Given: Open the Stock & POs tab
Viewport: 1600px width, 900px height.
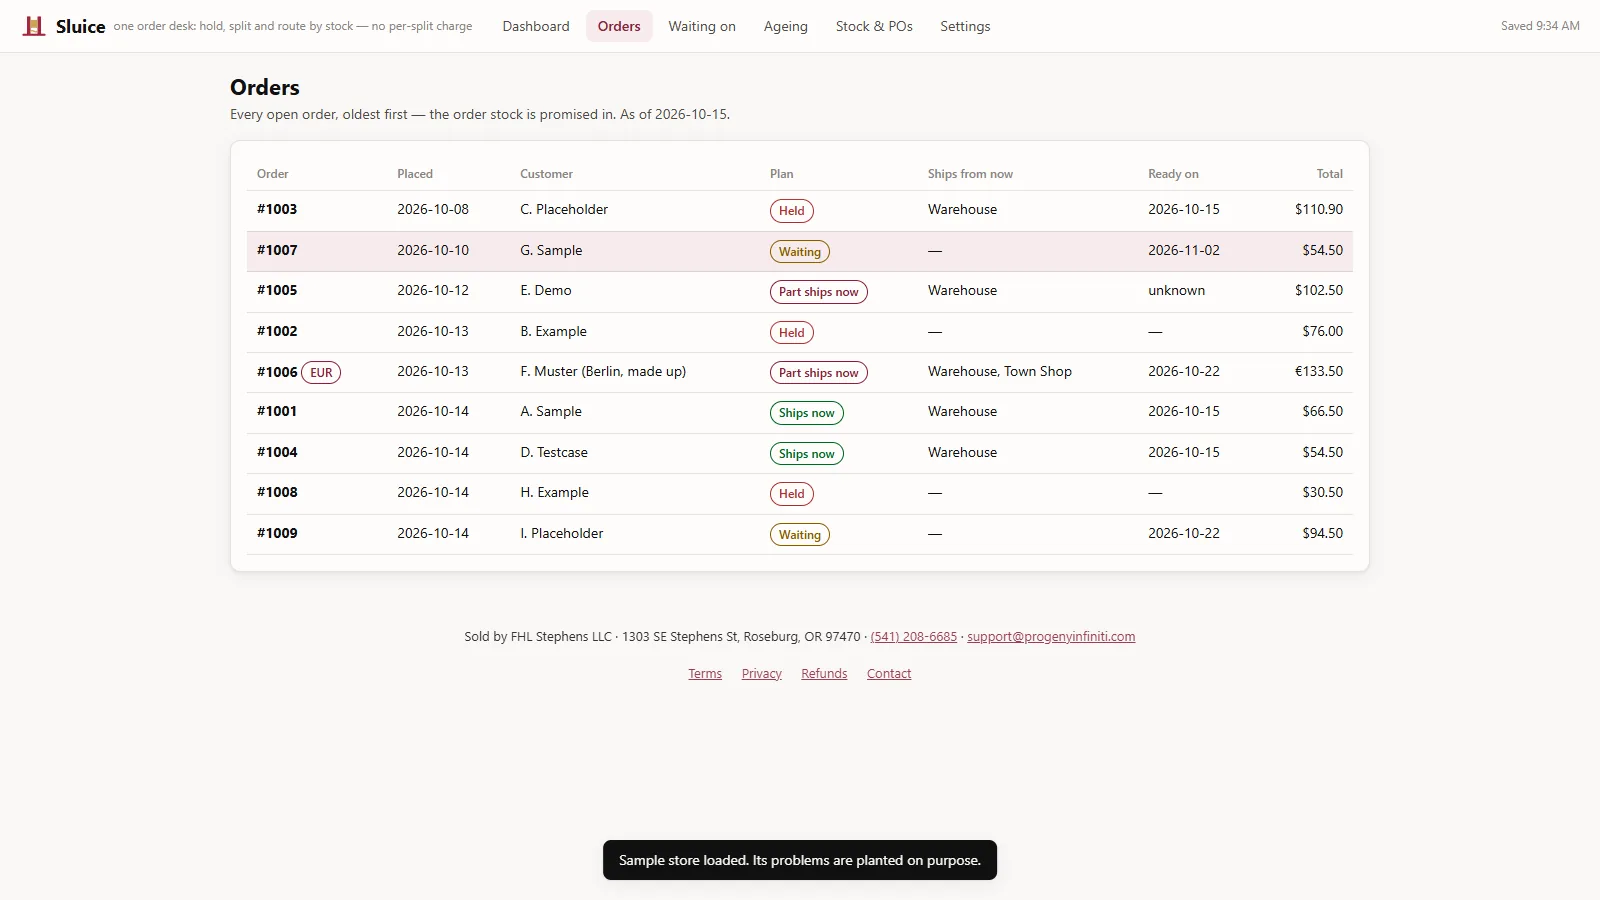Looking at the screenshot, I should pyautogui.click(x=874, y=26).
